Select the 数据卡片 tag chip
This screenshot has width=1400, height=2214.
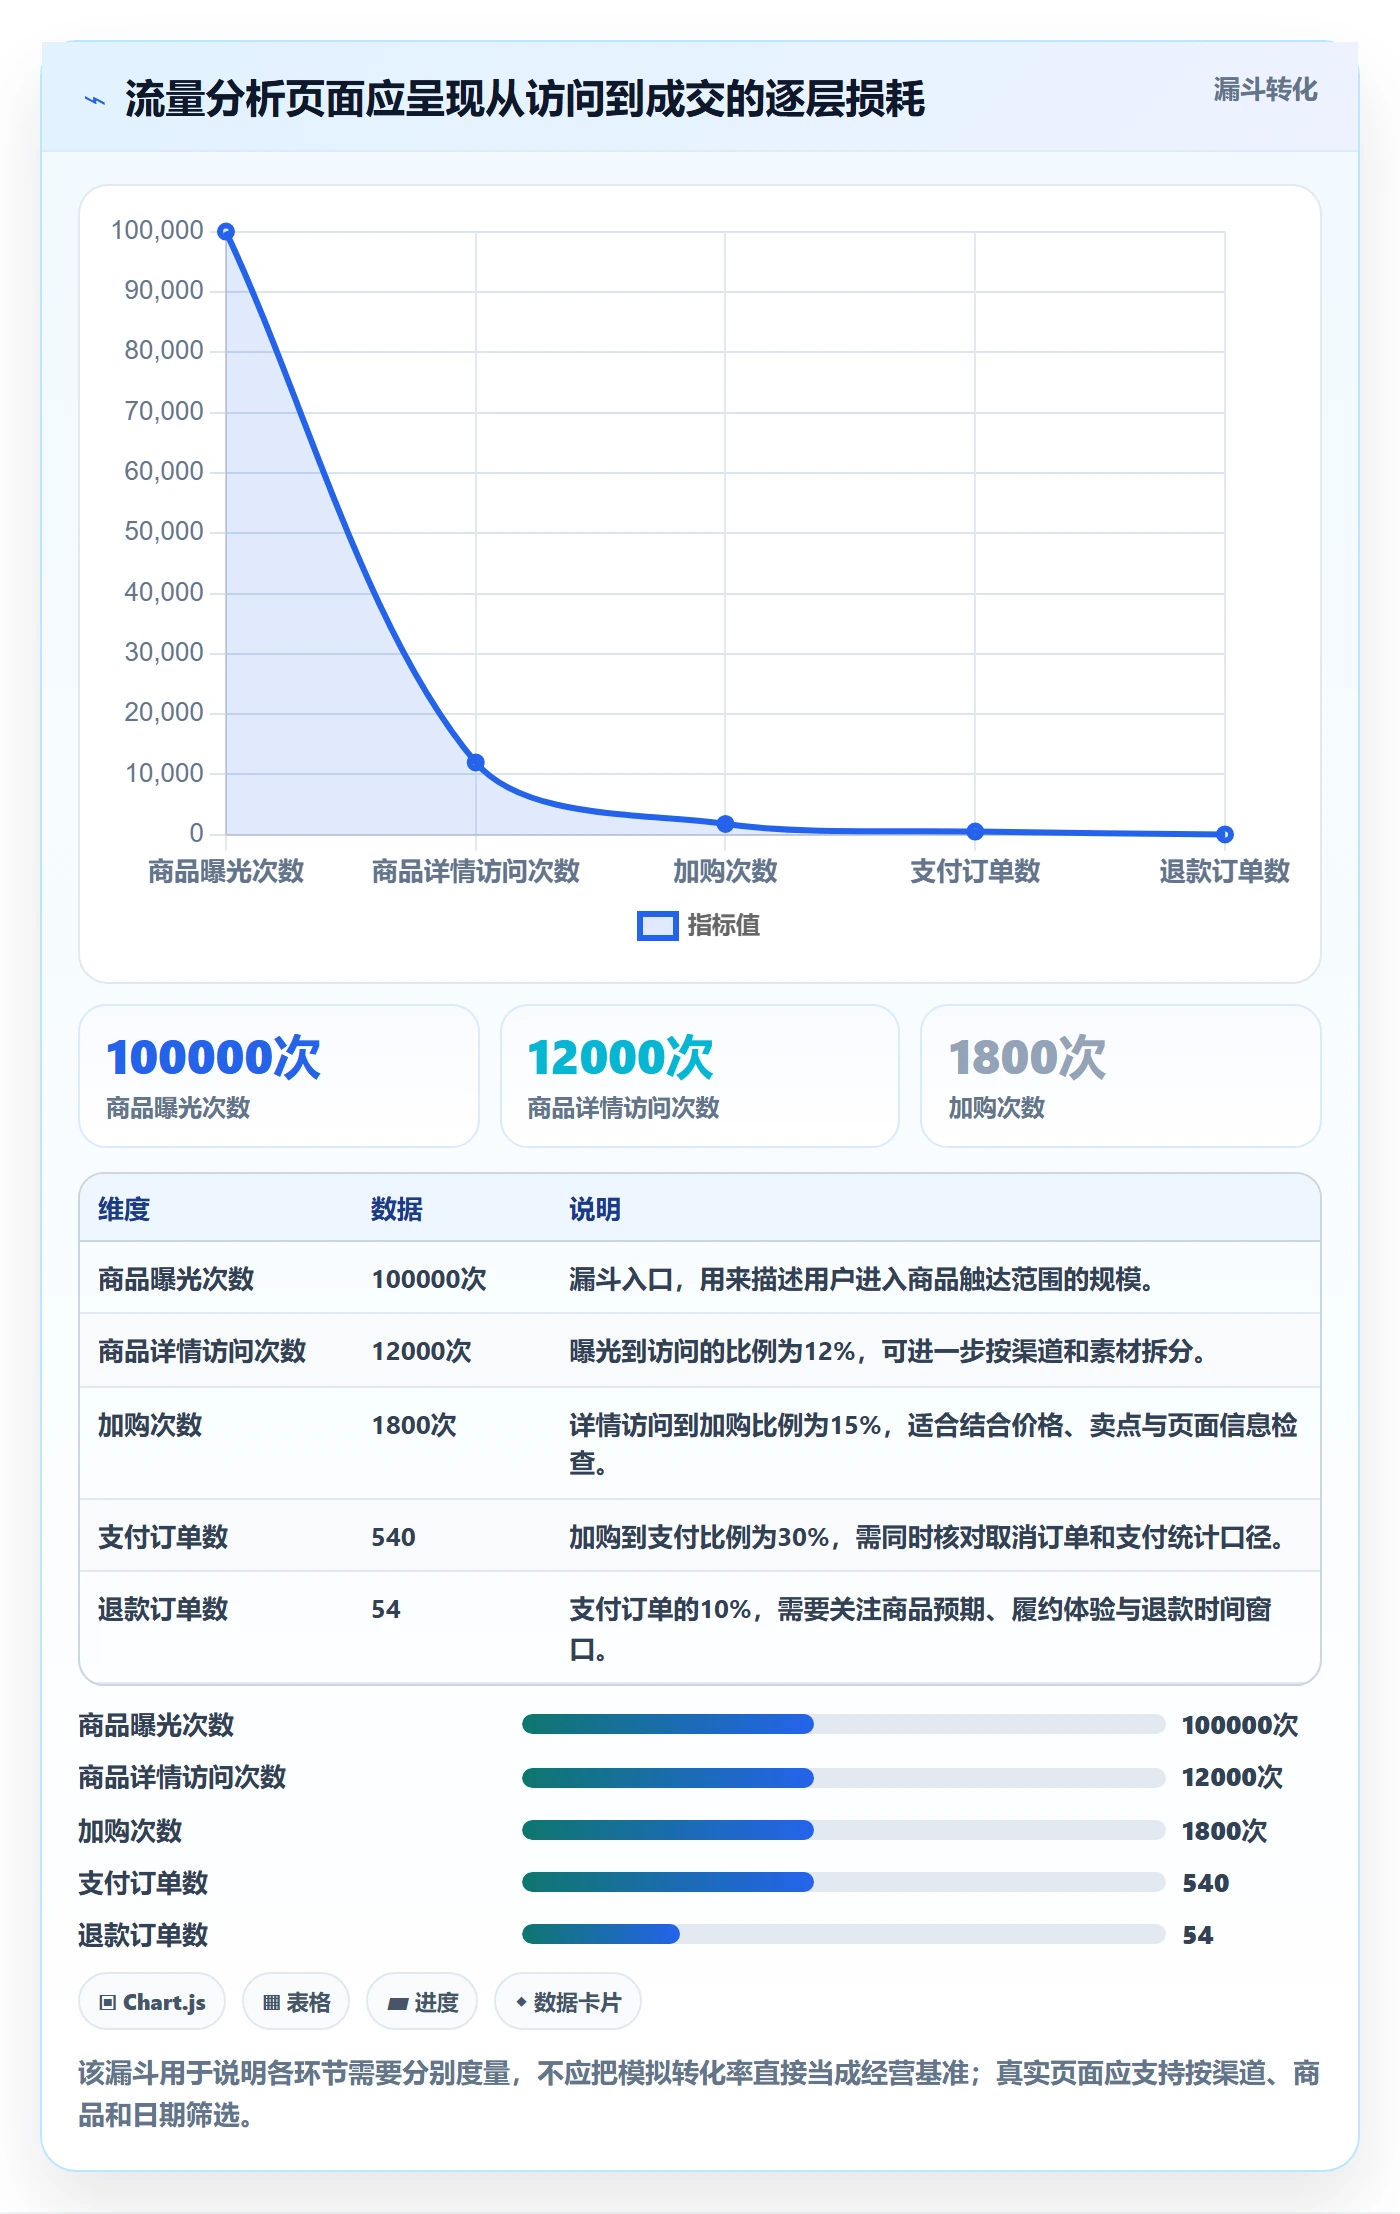[x=568, y=2002]
